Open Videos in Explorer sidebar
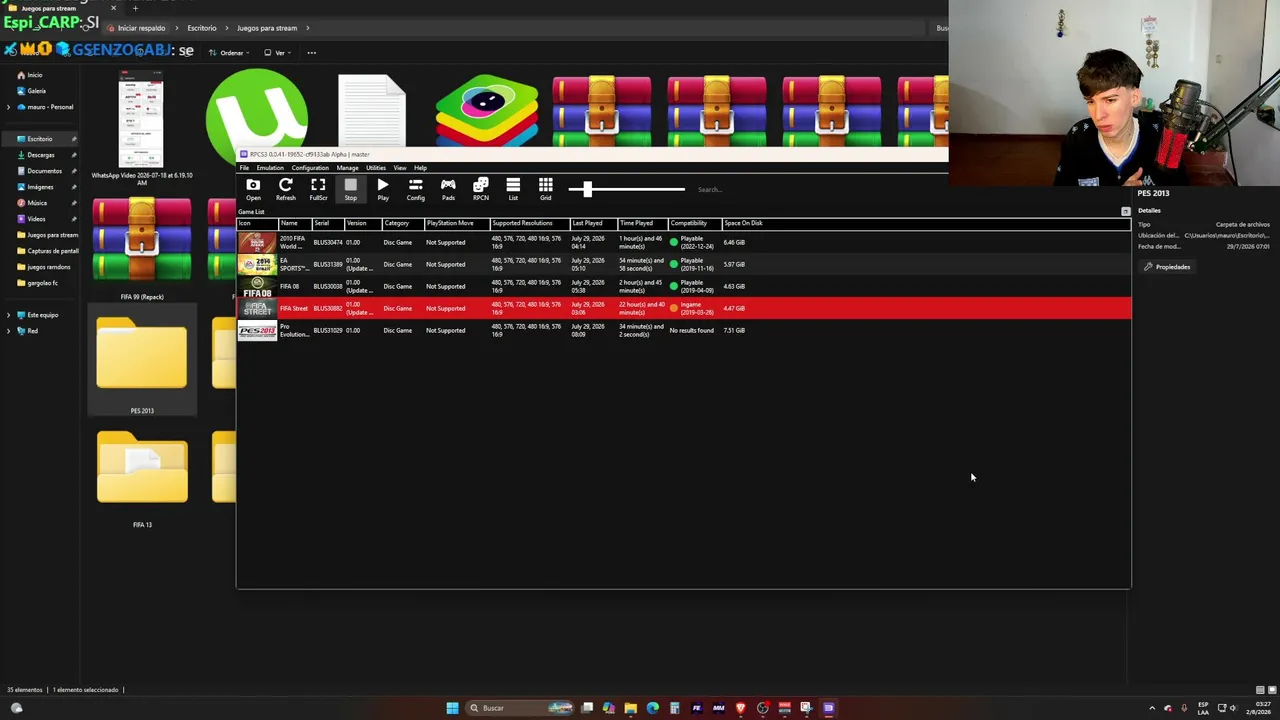 point(36,219)
